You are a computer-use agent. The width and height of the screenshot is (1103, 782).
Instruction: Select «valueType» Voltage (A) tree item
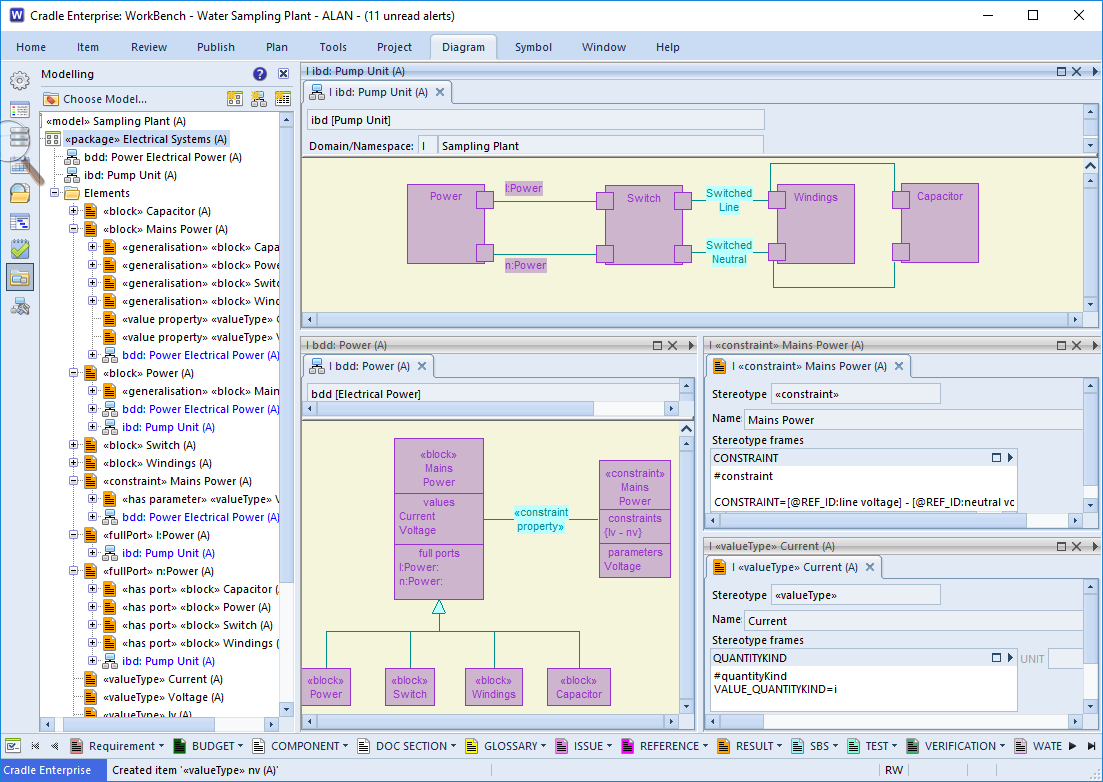click(x=163, y=698)
